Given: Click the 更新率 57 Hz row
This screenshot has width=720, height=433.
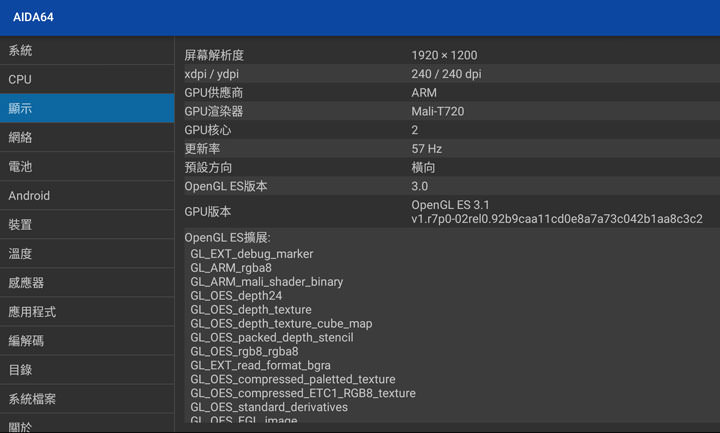Looking at the screenshot, I should coord(446,149).
